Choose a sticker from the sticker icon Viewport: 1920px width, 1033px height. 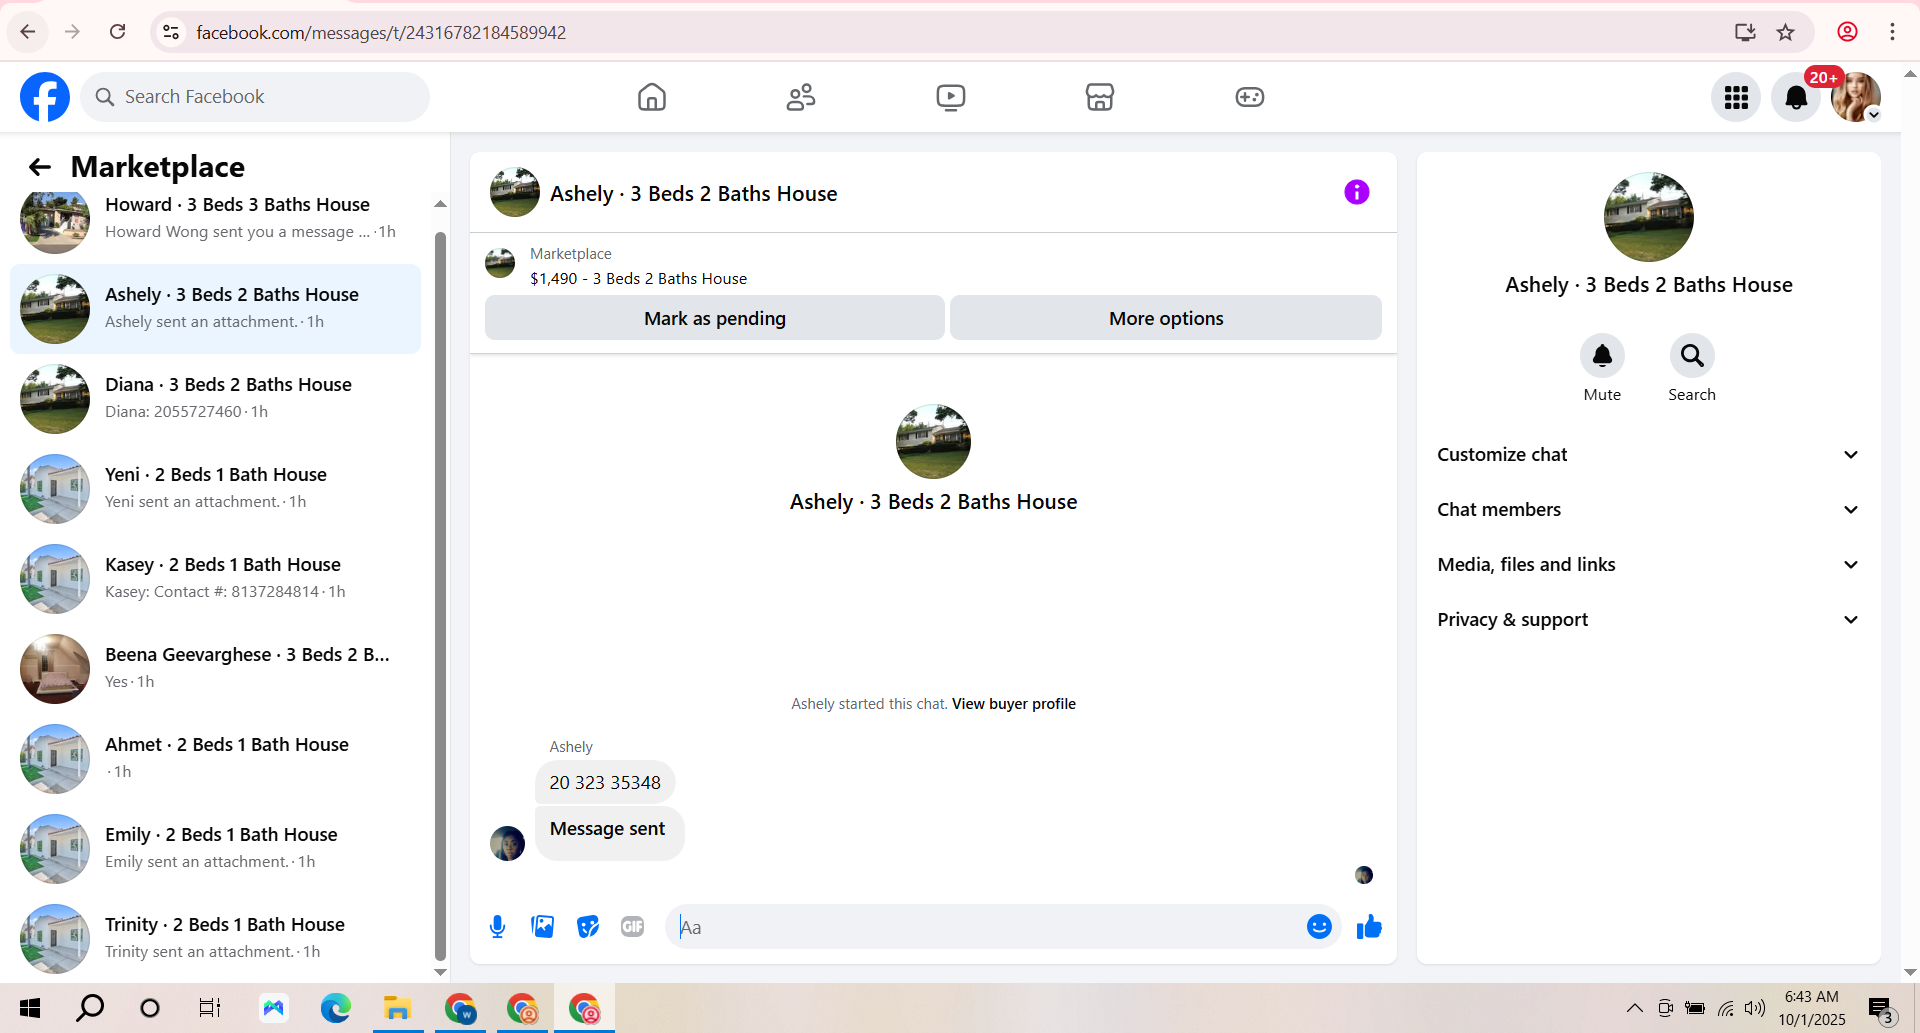click(588, 927)
